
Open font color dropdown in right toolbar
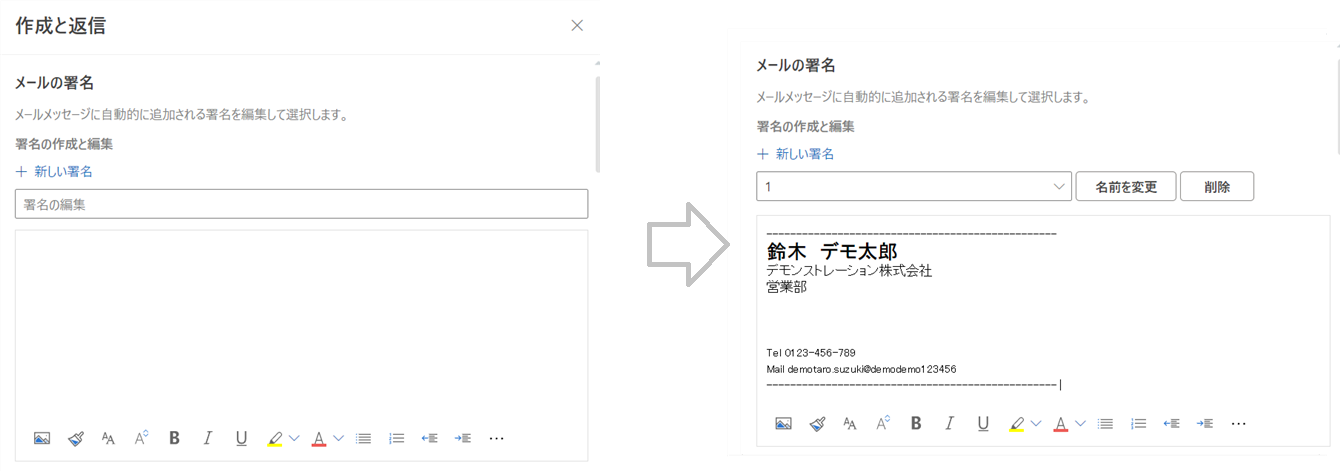[x=1080, y=423]
